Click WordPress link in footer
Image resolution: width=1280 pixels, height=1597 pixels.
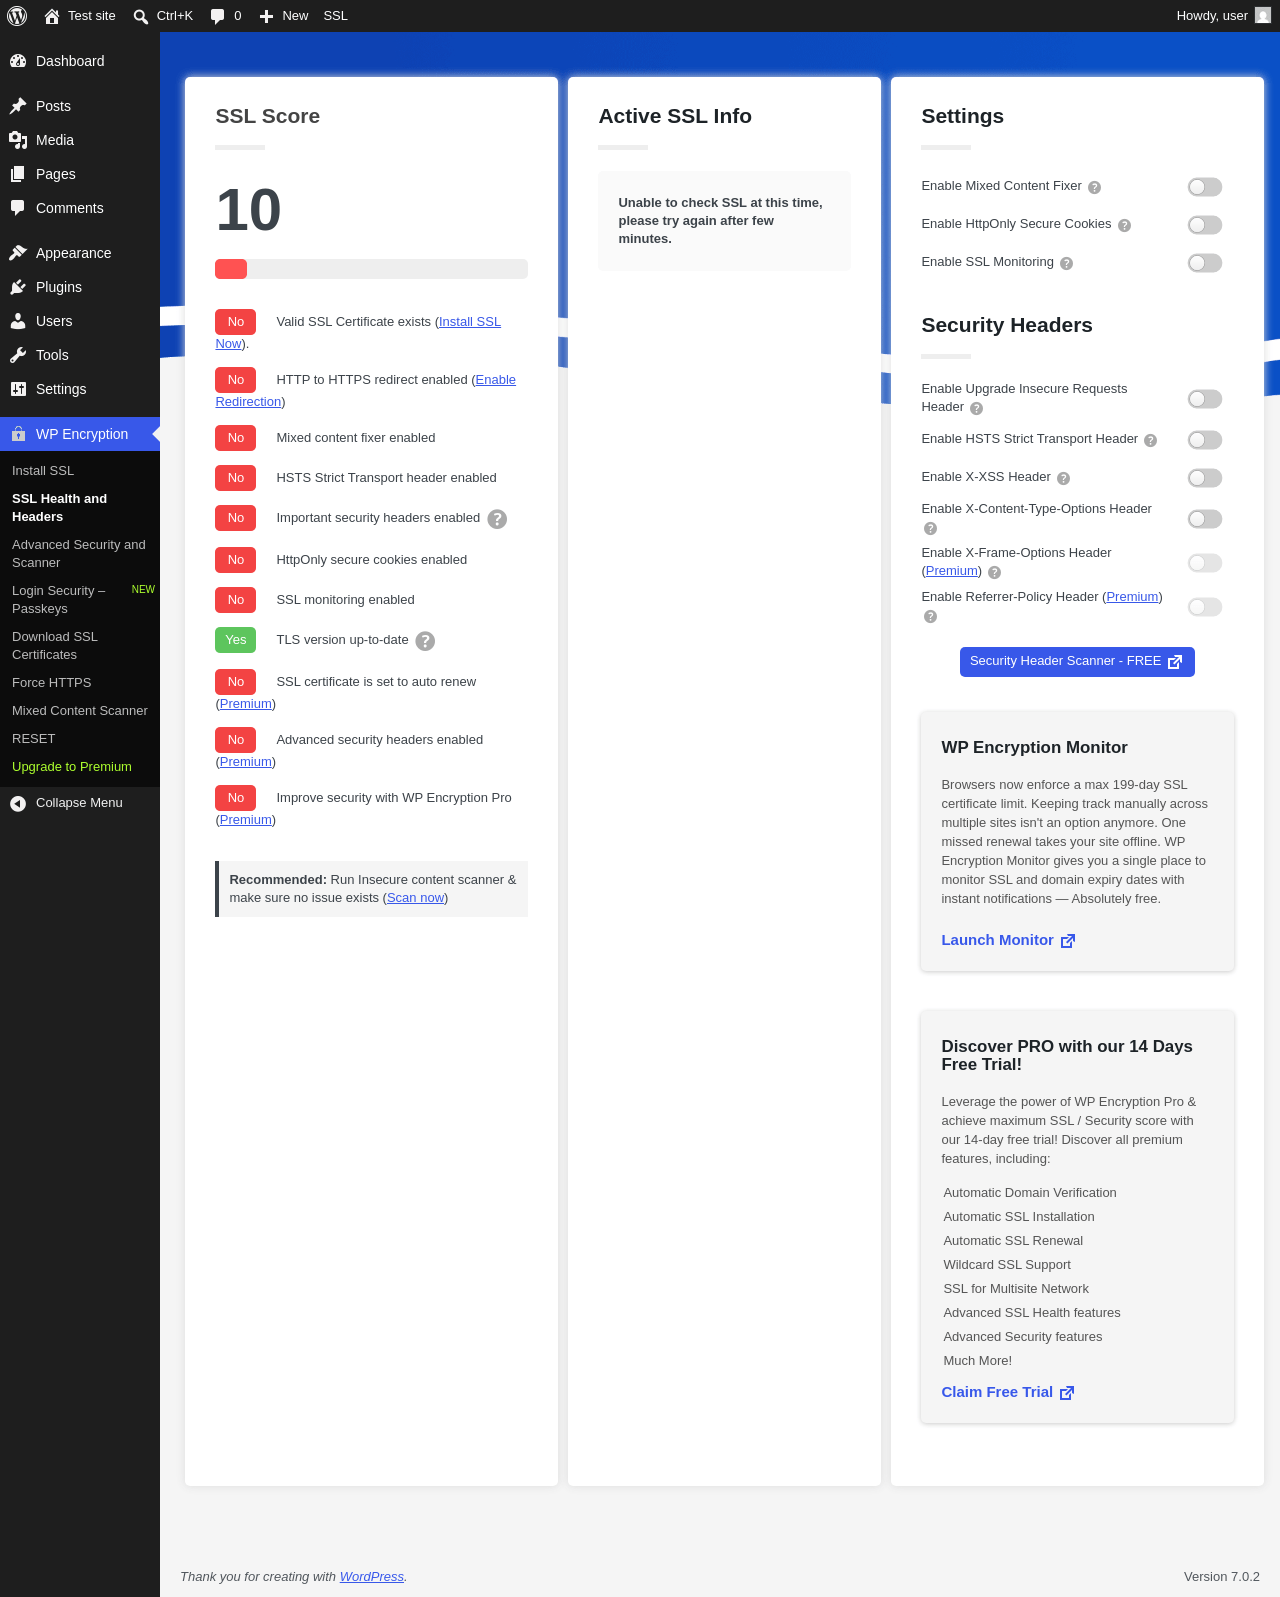pyautogui.click(x=372, y=1577)
